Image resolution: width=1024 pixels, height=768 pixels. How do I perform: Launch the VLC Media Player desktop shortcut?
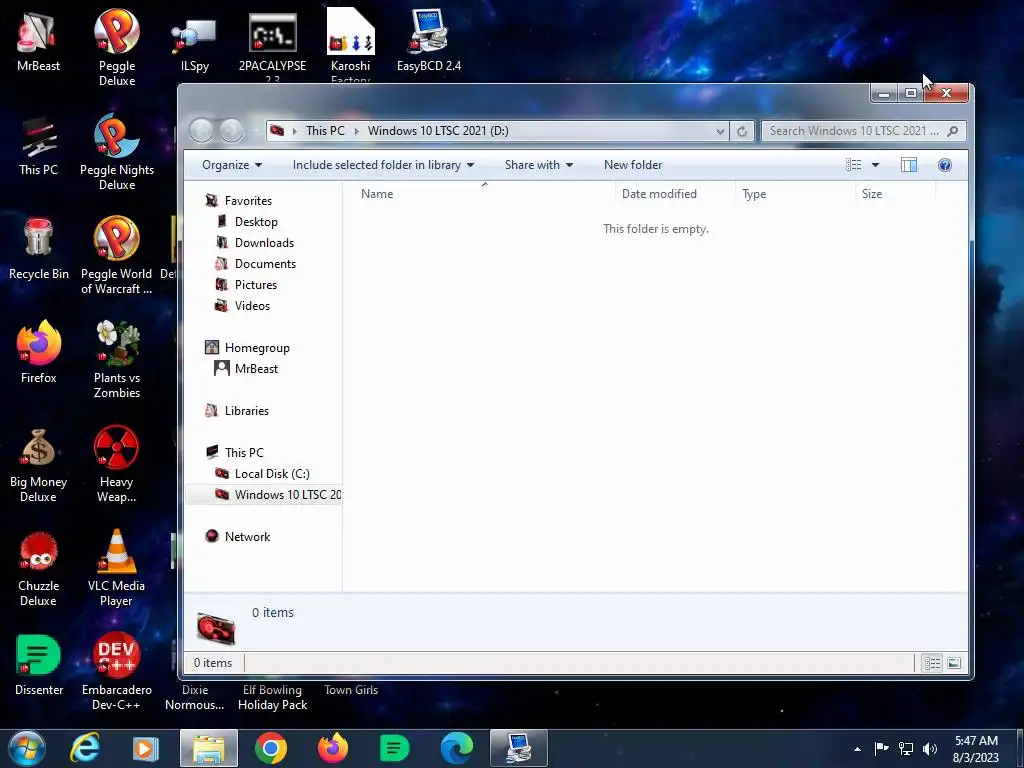(x=116, y=568)
